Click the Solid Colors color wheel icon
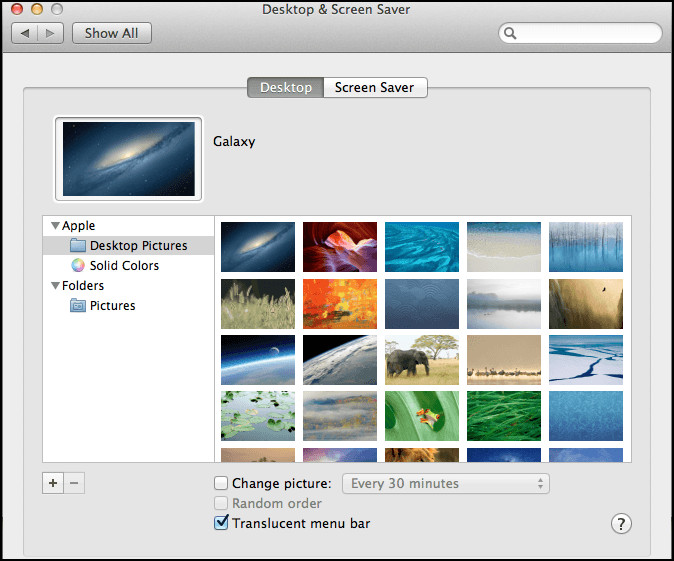 pyautogui.click(x=78, y=265)
